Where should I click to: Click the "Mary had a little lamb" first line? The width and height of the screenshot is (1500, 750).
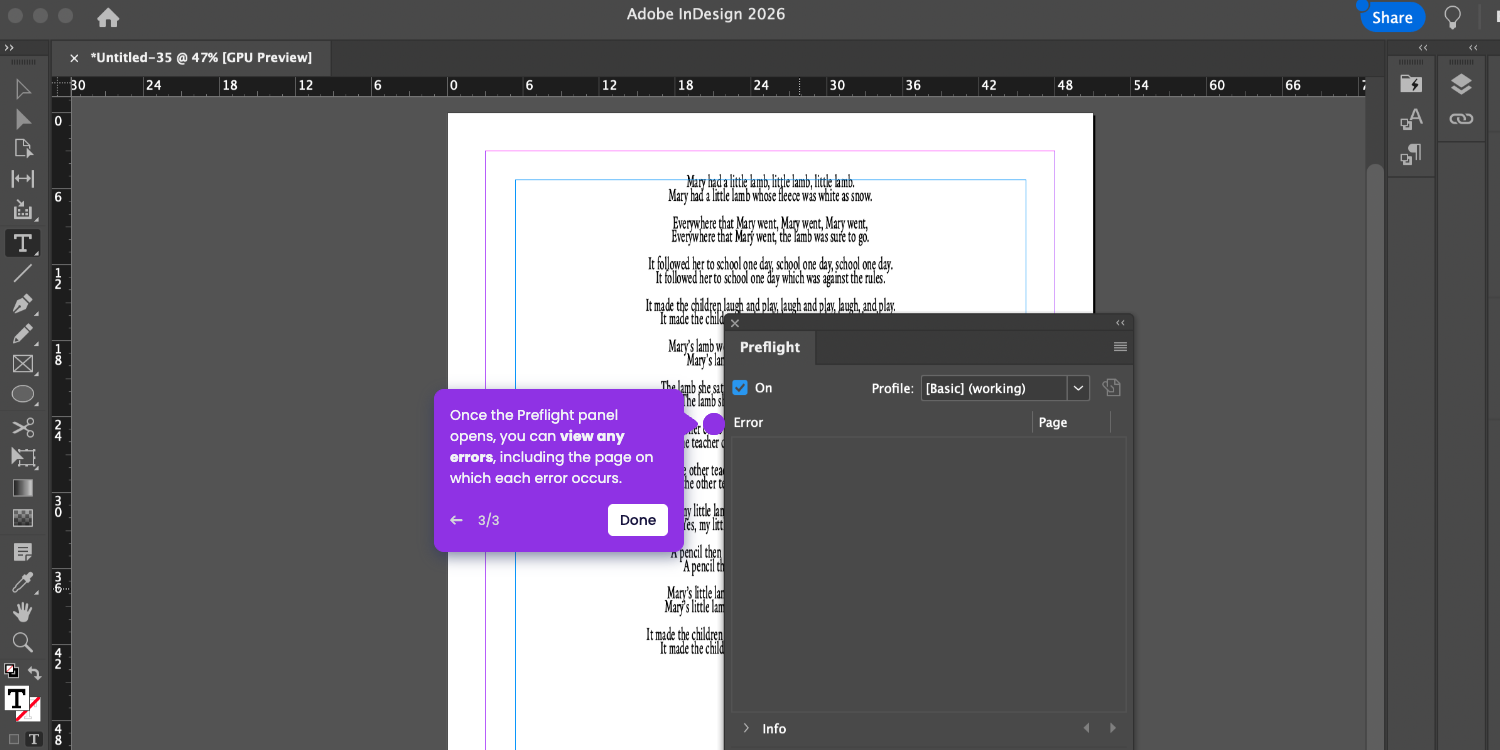pyautogui.click(x=770, y=182)
